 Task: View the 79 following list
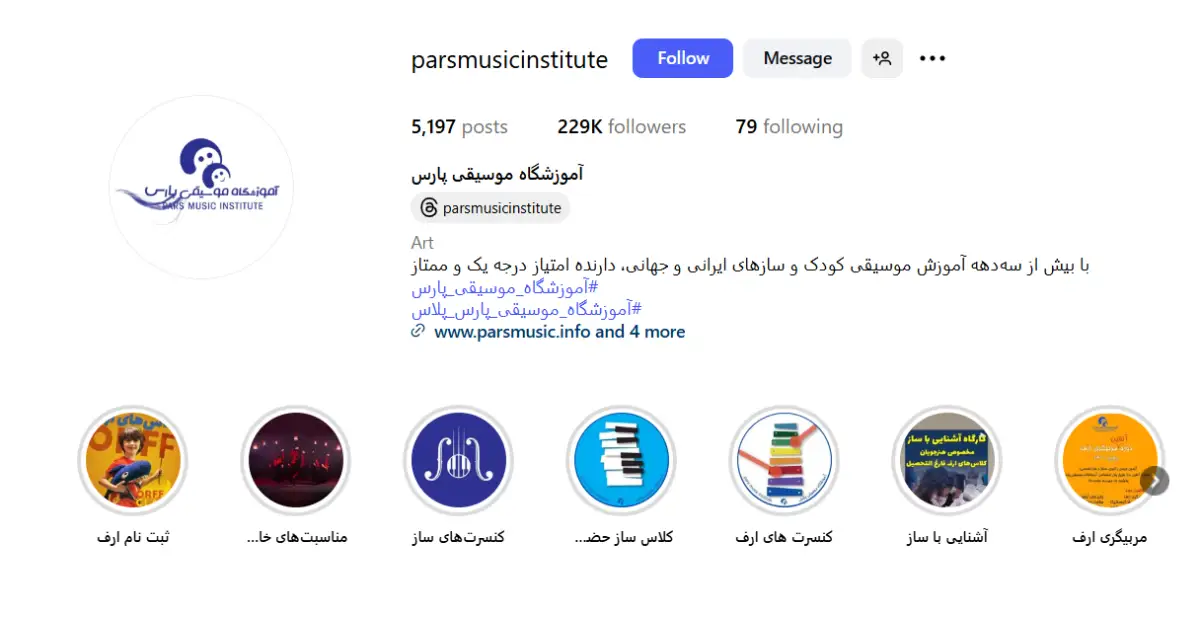tap(789, 127)
